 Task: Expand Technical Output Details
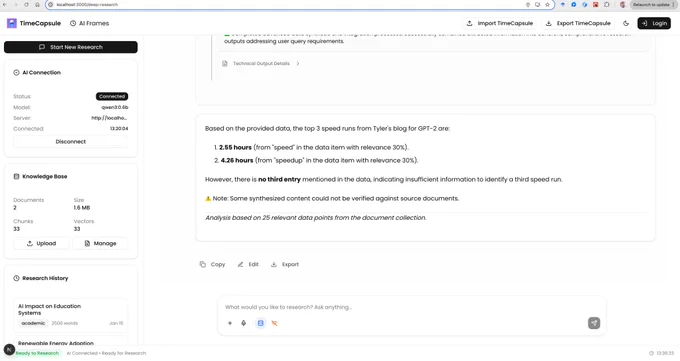point(261,63)
